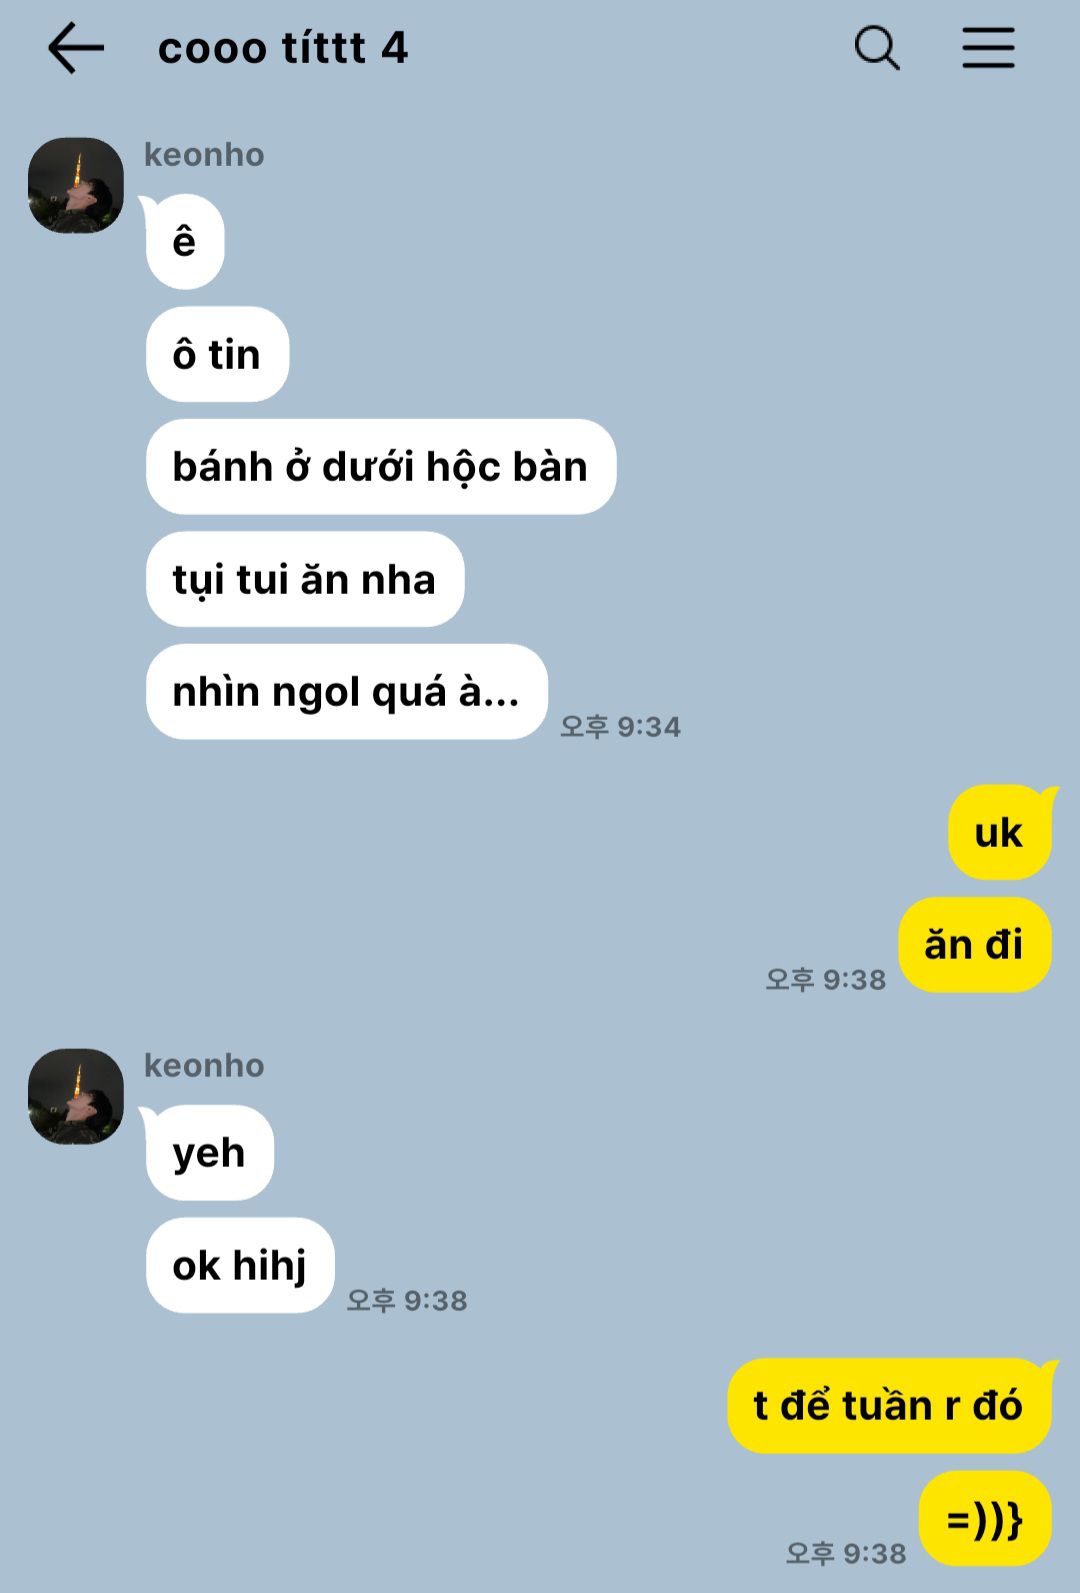Select the 'ô tin' message bubble
Image resolution: width=1080 pixels, height=1593 pixels.
point(217,354)
